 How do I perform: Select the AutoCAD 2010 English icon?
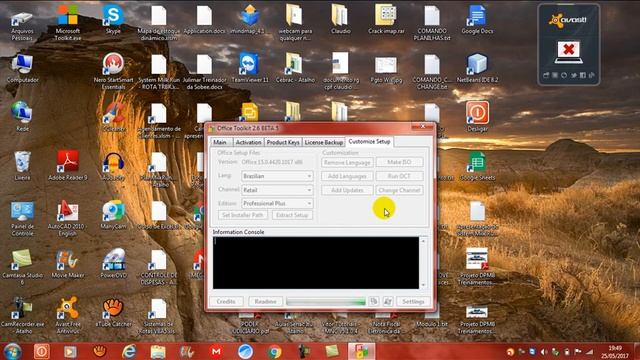pyautogui.click(x=68, y=218)
